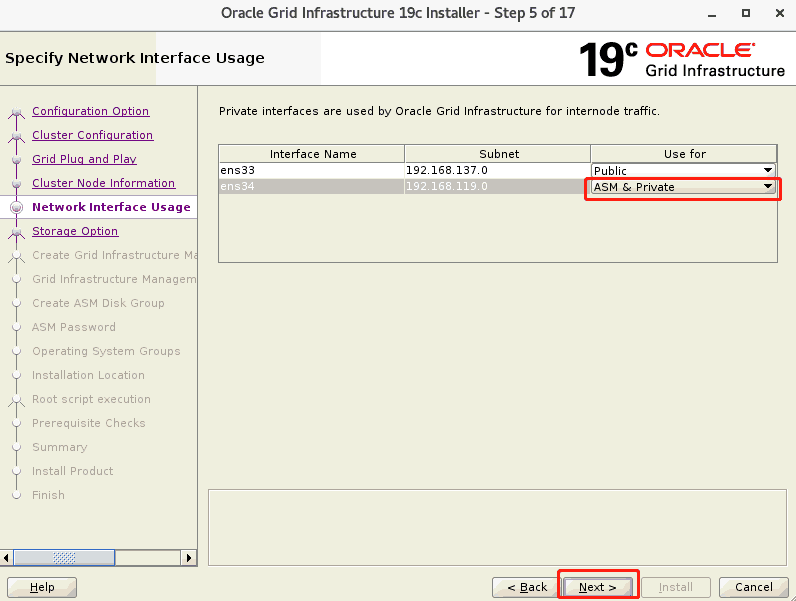
Task: Click the Help button
Action: point(42,587)
